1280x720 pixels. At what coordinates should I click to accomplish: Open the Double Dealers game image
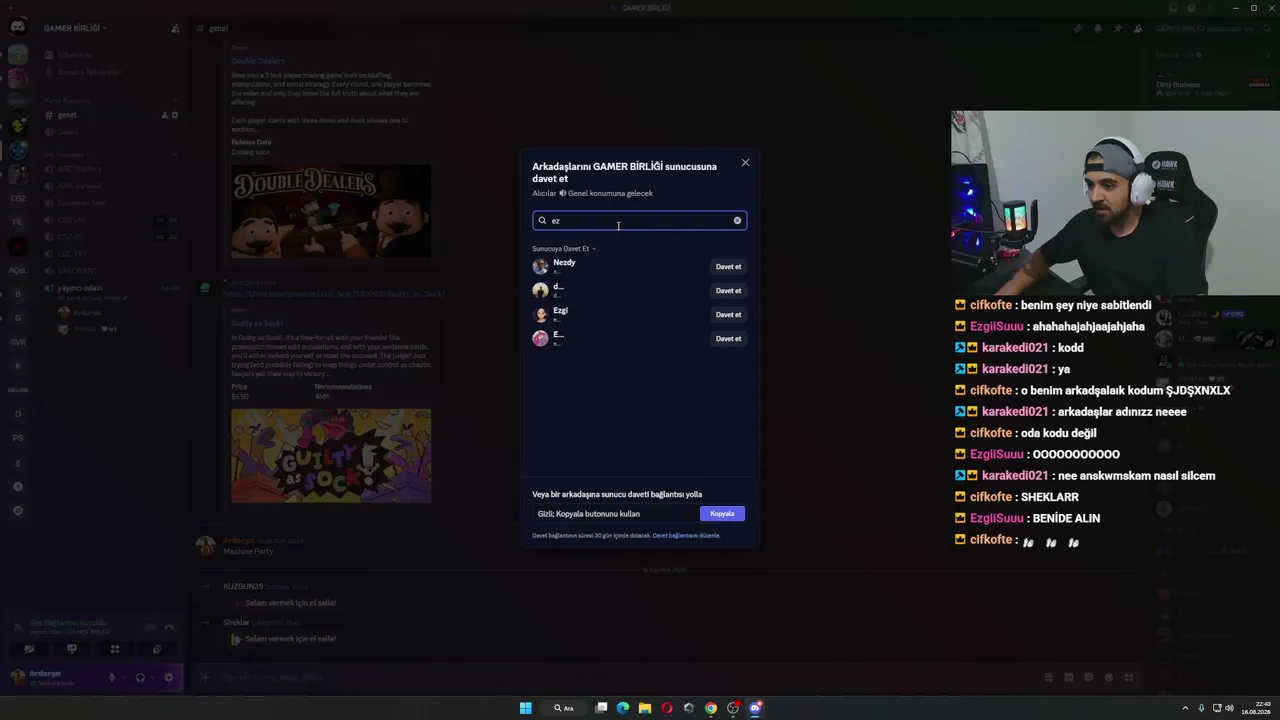click(331, 211)
